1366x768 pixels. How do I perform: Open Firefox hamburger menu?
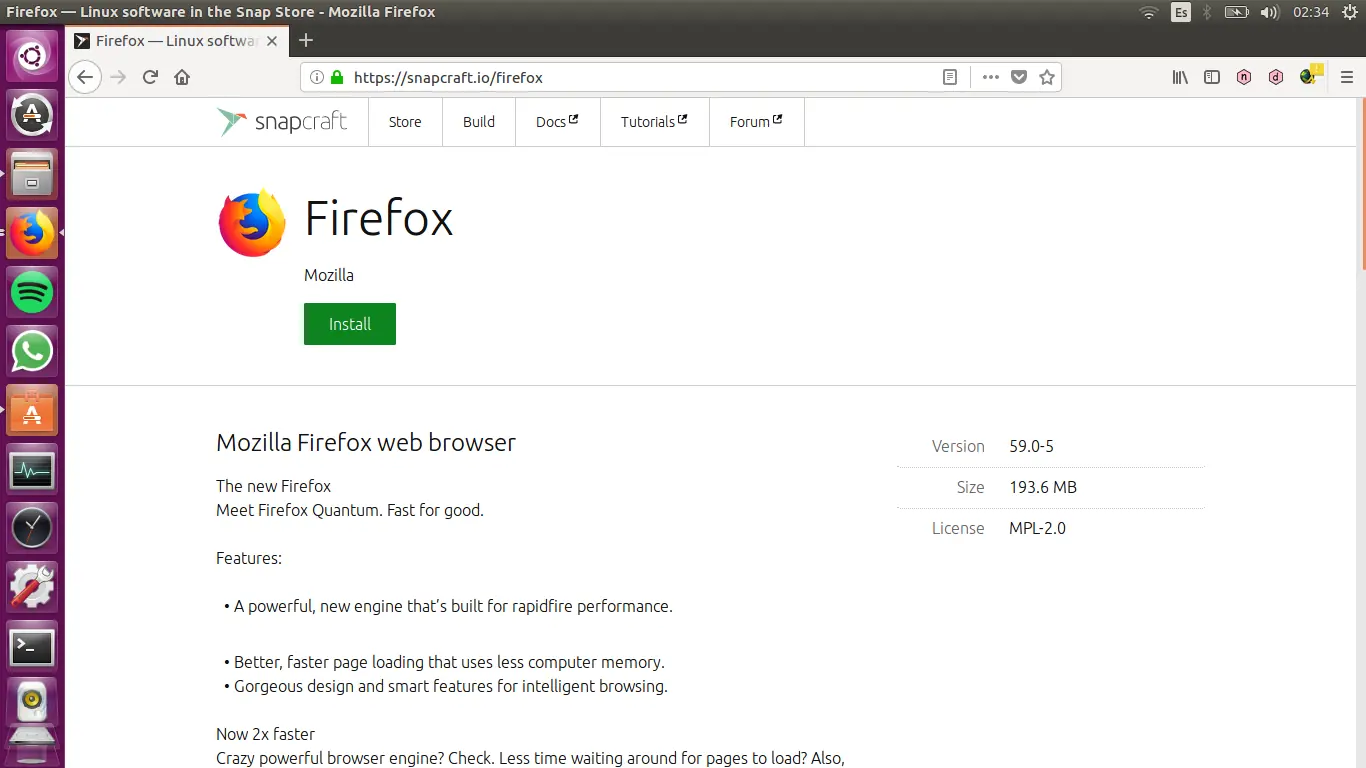point(1346,77)
